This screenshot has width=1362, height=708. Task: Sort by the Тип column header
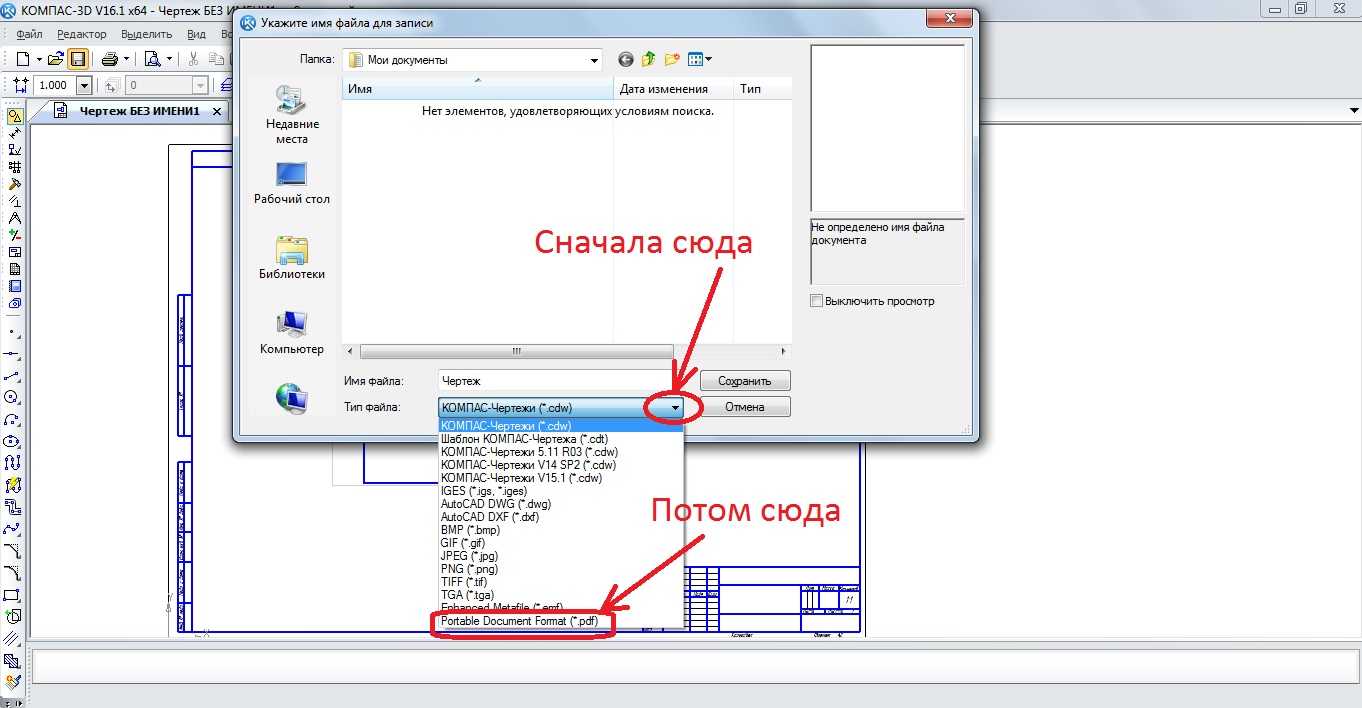pos(763,89)
